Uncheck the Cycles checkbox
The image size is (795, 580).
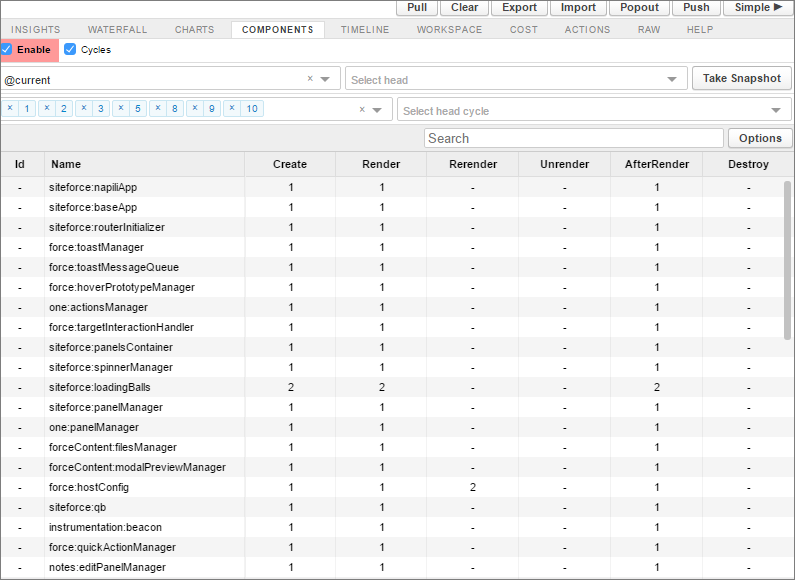click(x=70, y=49)
